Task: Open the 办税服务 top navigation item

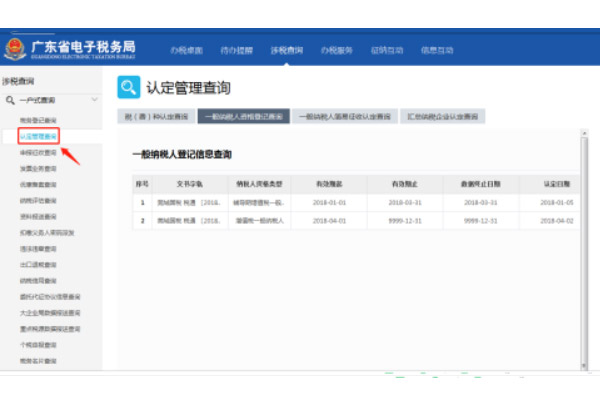Action: point(336,50)
